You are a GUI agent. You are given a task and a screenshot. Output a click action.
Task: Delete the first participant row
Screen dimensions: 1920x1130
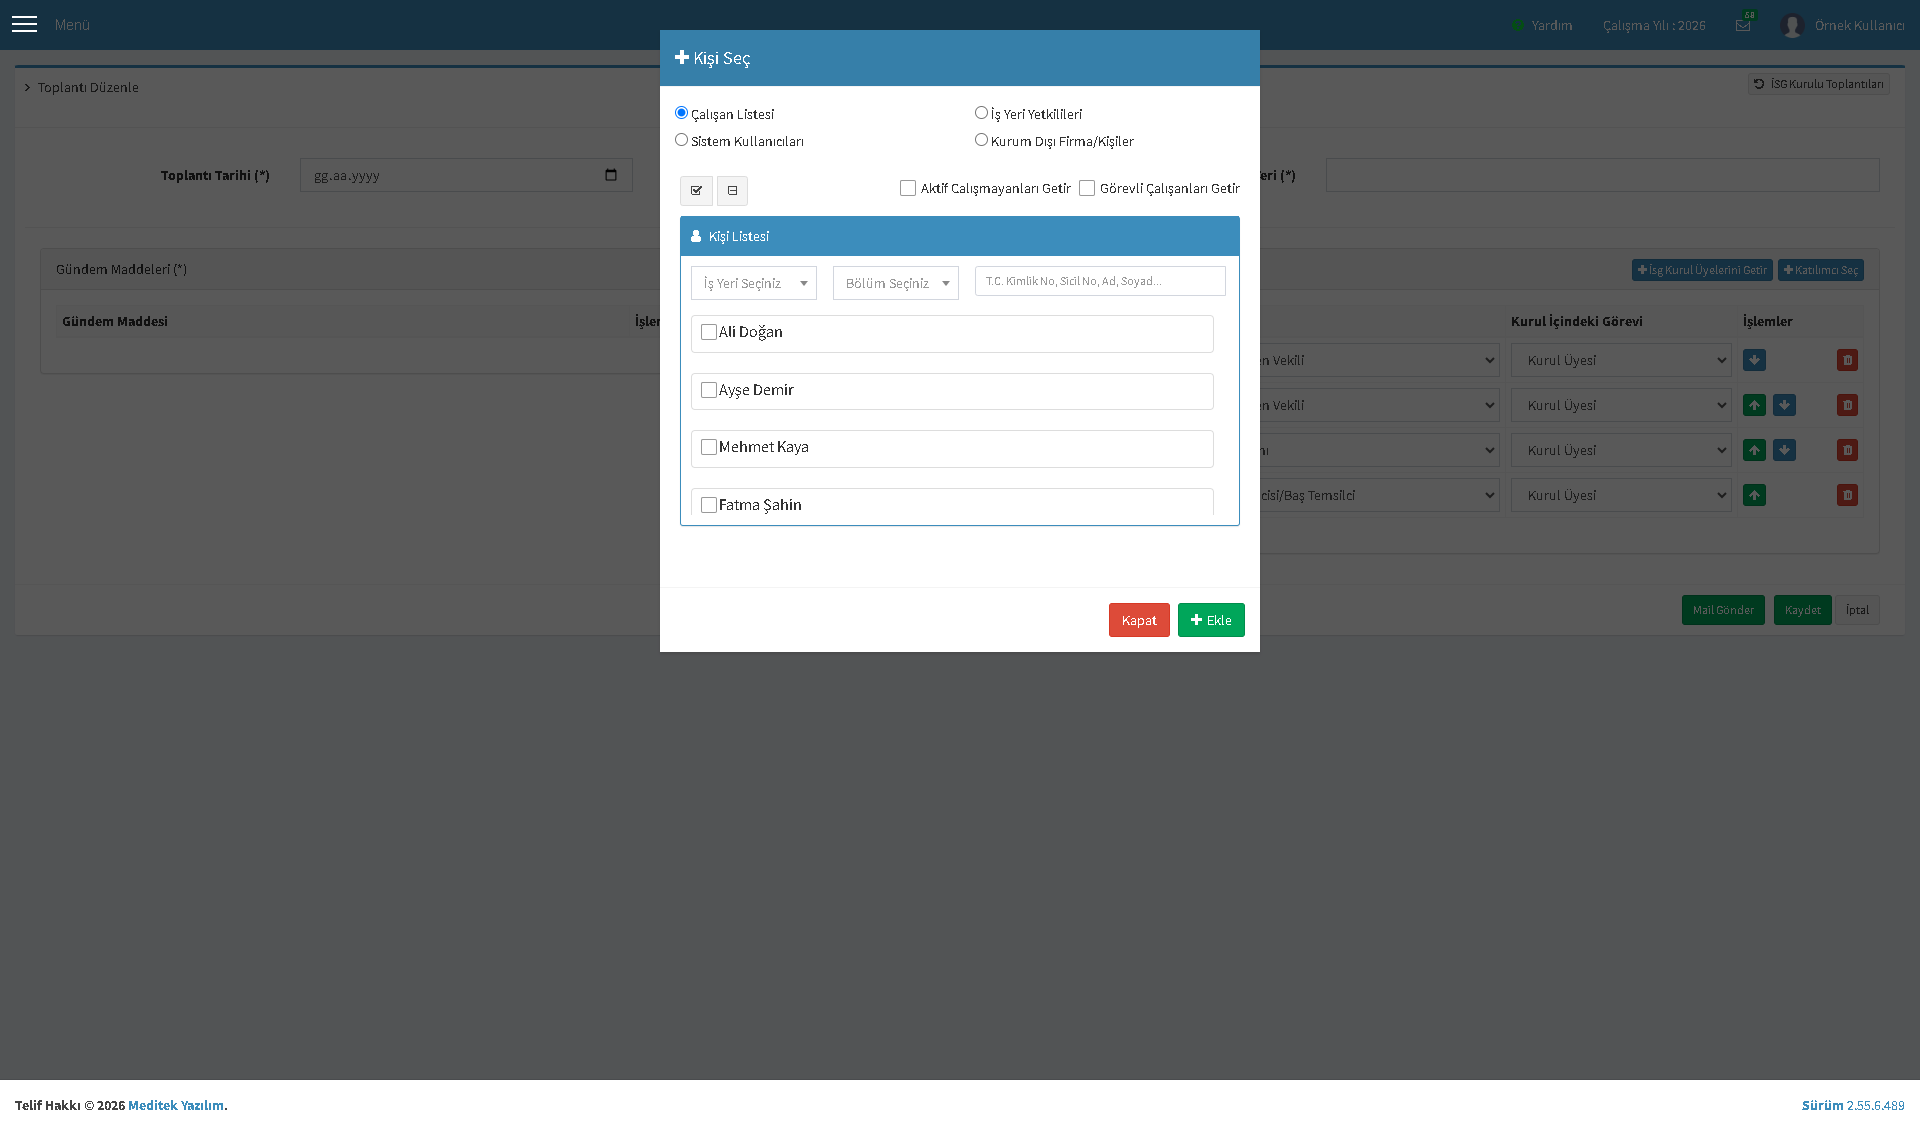coord(1847,360)
